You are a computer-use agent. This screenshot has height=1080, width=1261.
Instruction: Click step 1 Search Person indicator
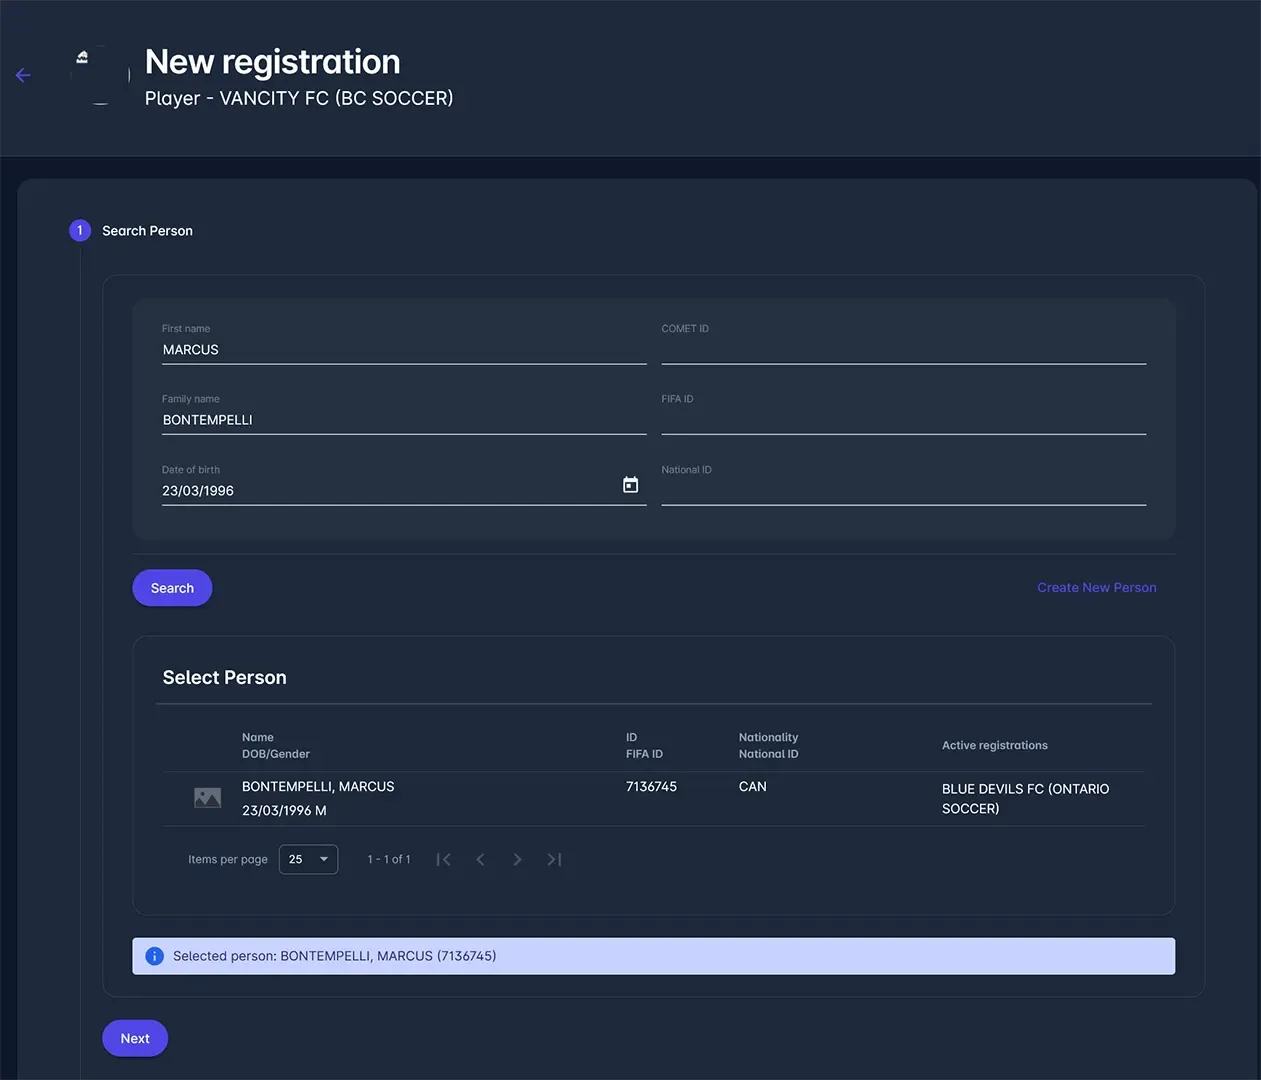[80, 231]
